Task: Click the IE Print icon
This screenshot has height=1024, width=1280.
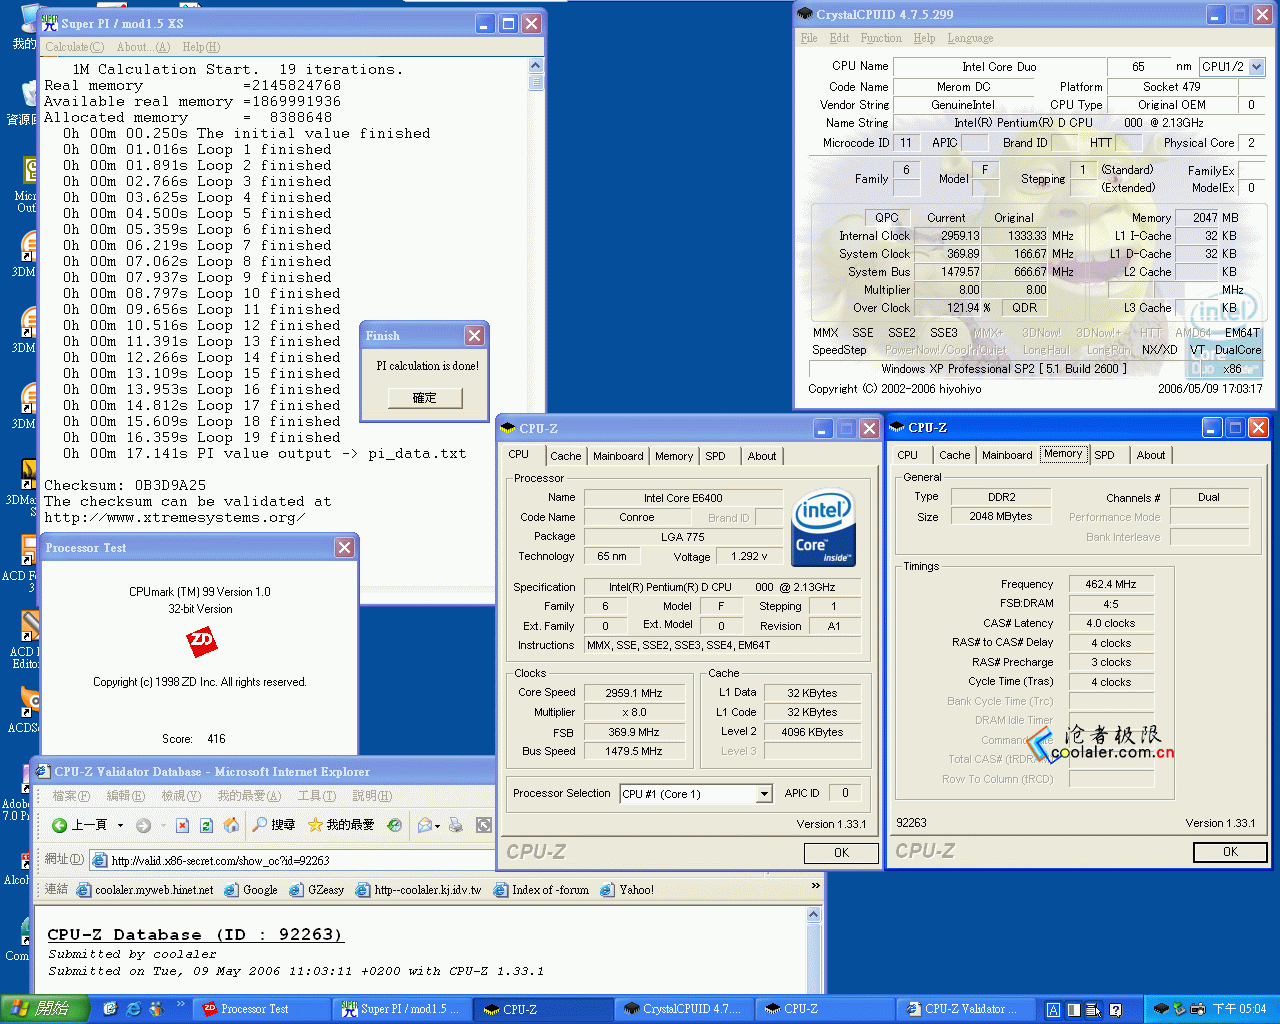Action: [x=456, y=825]
